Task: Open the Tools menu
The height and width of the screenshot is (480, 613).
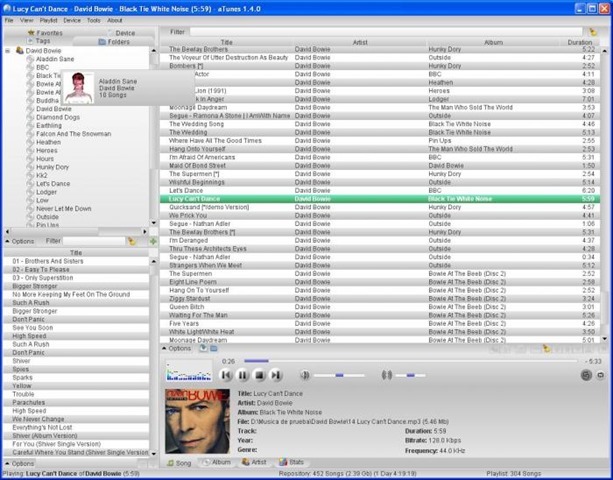Action: [94, 20]
